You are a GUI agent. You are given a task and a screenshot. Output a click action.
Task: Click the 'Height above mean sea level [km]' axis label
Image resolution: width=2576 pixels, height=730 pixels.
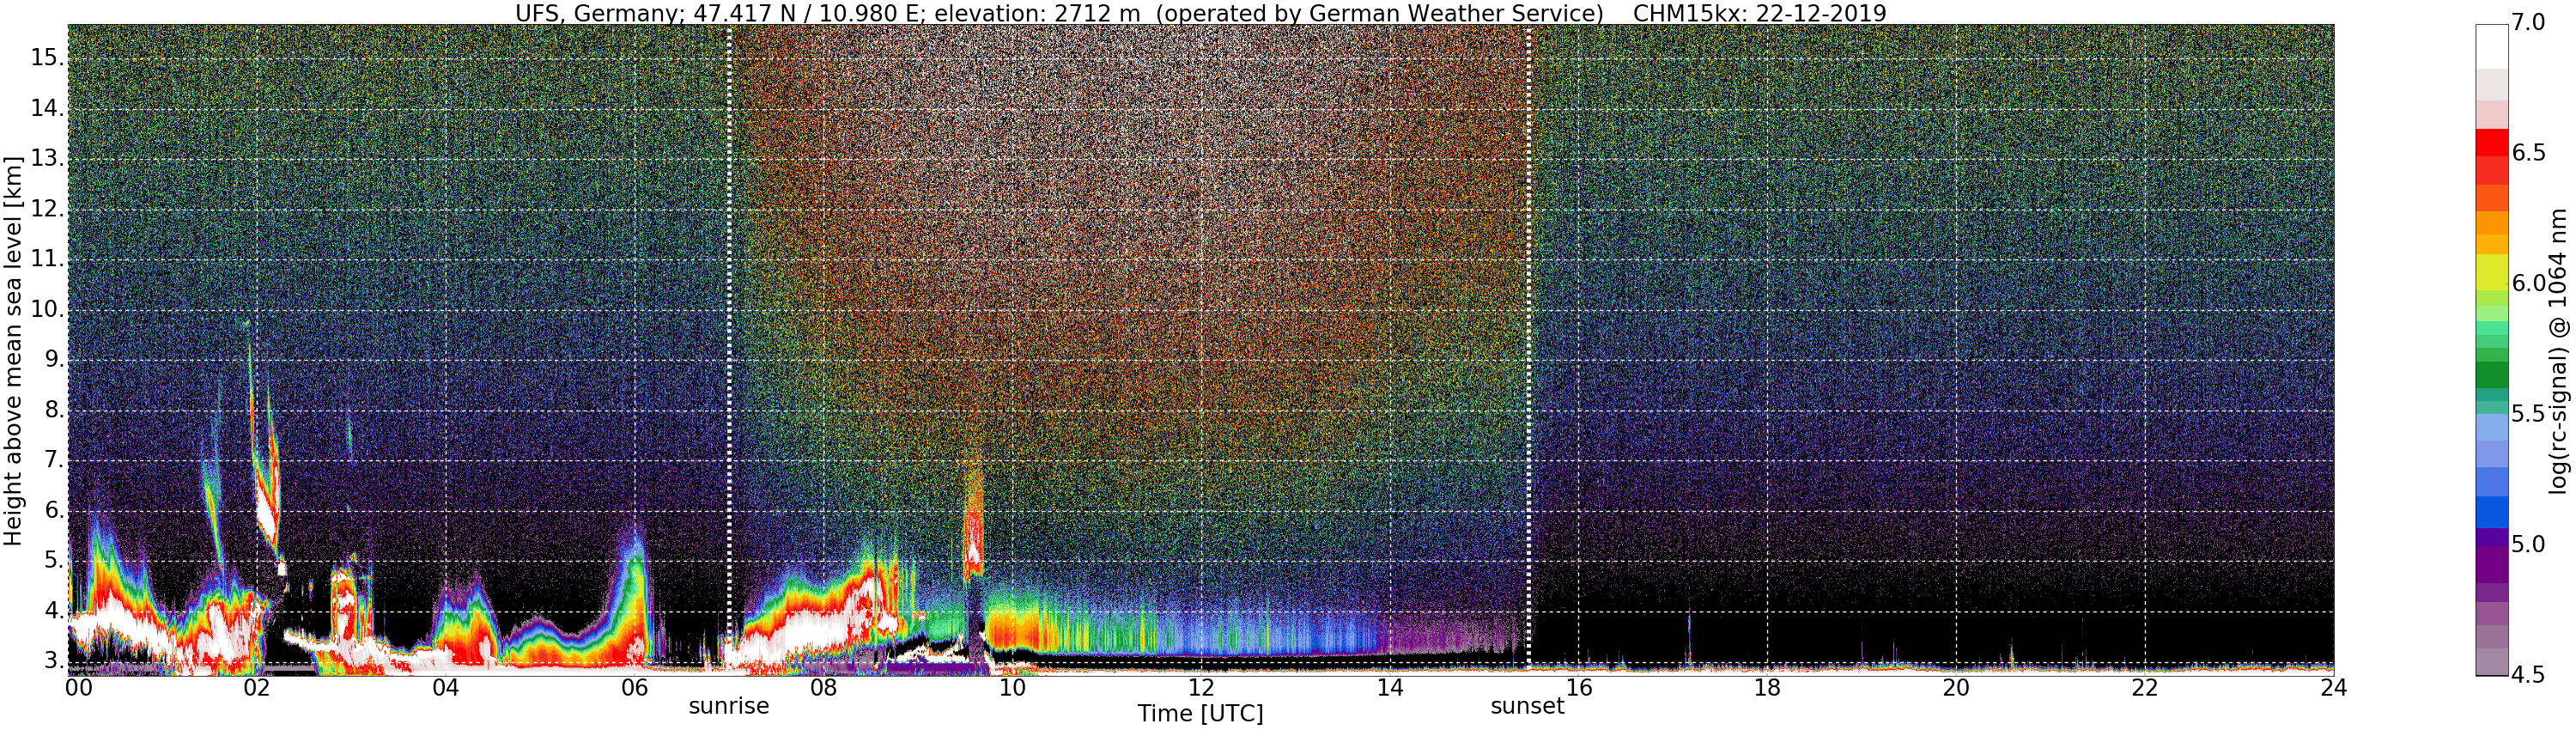click(x=13, y=351)
